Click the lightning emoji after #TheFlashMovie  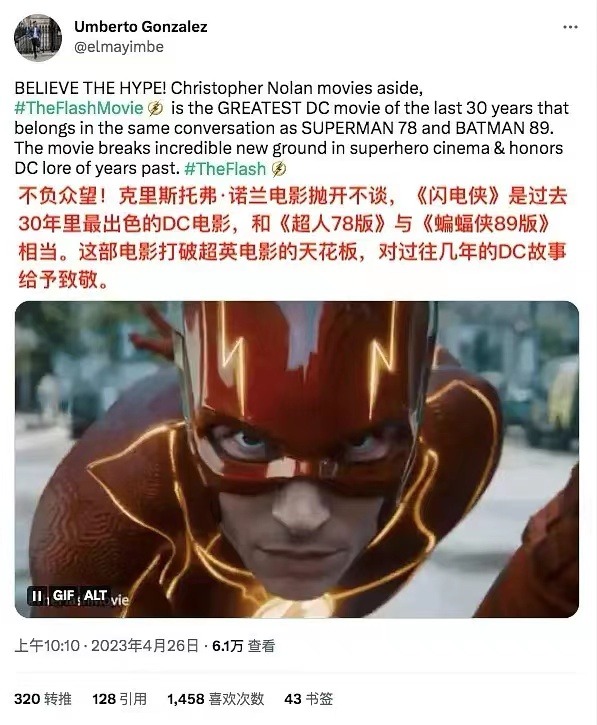coord(156,109)
